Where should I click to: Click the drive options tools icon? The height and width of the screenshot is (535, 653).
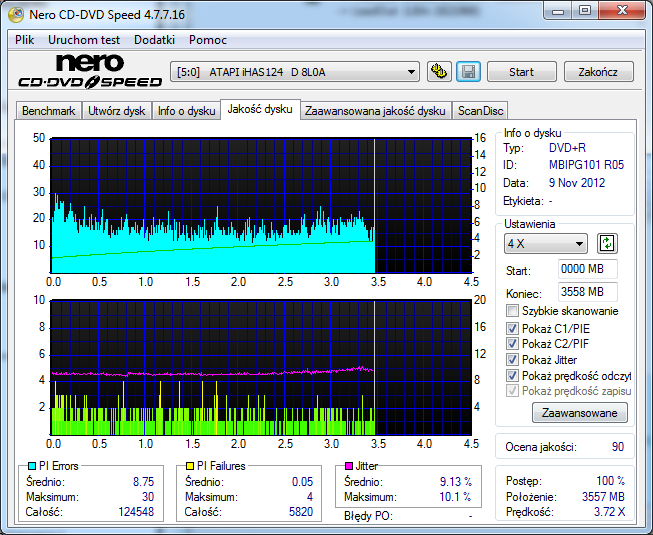439,72
